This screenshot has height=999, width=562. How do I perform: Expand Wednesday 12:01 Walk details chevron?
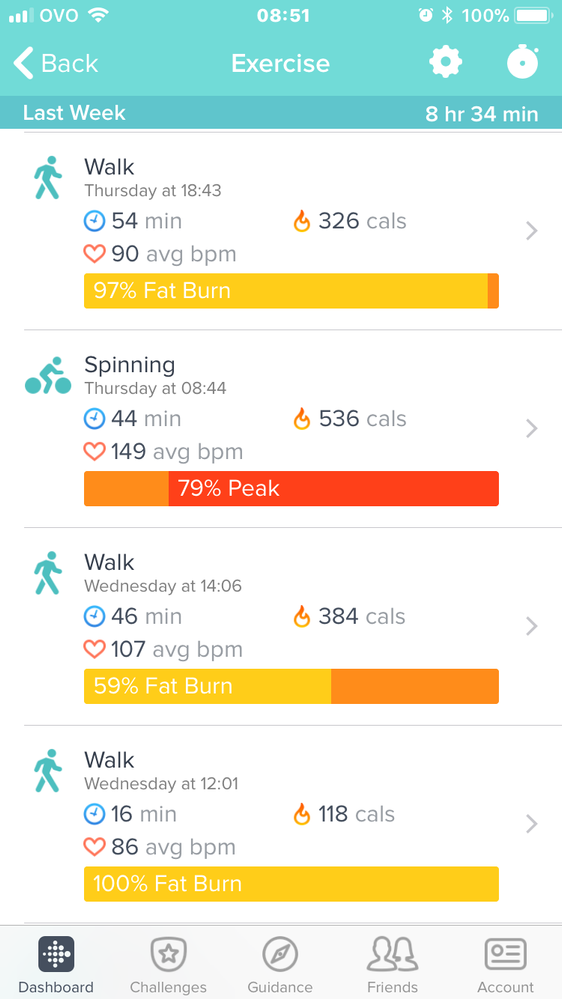coord(532,824)
